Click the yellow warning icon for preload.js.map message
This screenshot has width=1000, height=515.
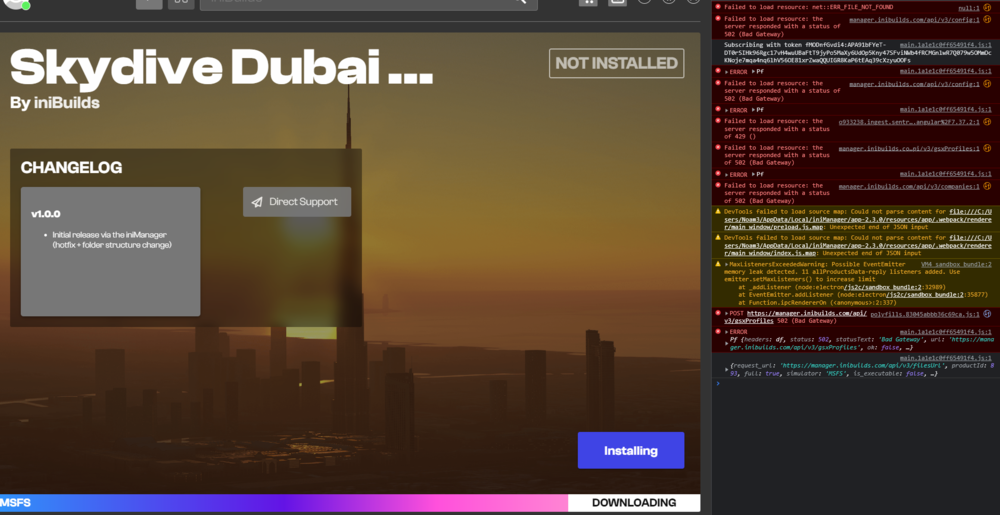pyautogui.click(x=718, y=212)
